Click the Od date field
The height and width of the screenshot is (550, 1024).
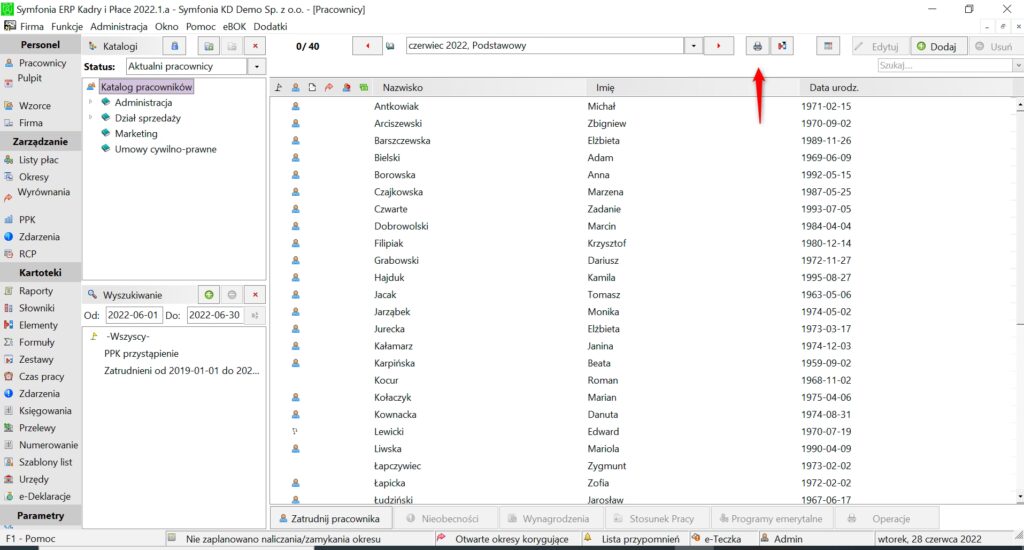[x=133, y=316]
